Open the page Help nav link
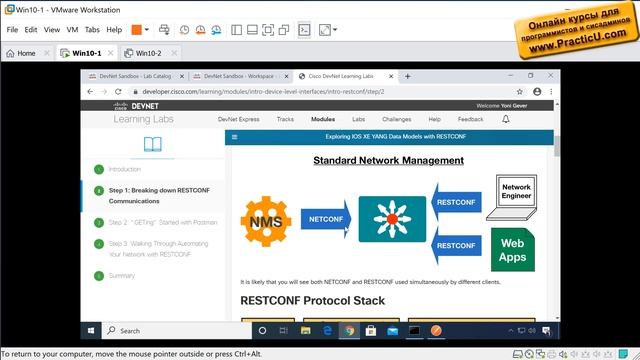The image size is (640, 360). tap(435, 119)
